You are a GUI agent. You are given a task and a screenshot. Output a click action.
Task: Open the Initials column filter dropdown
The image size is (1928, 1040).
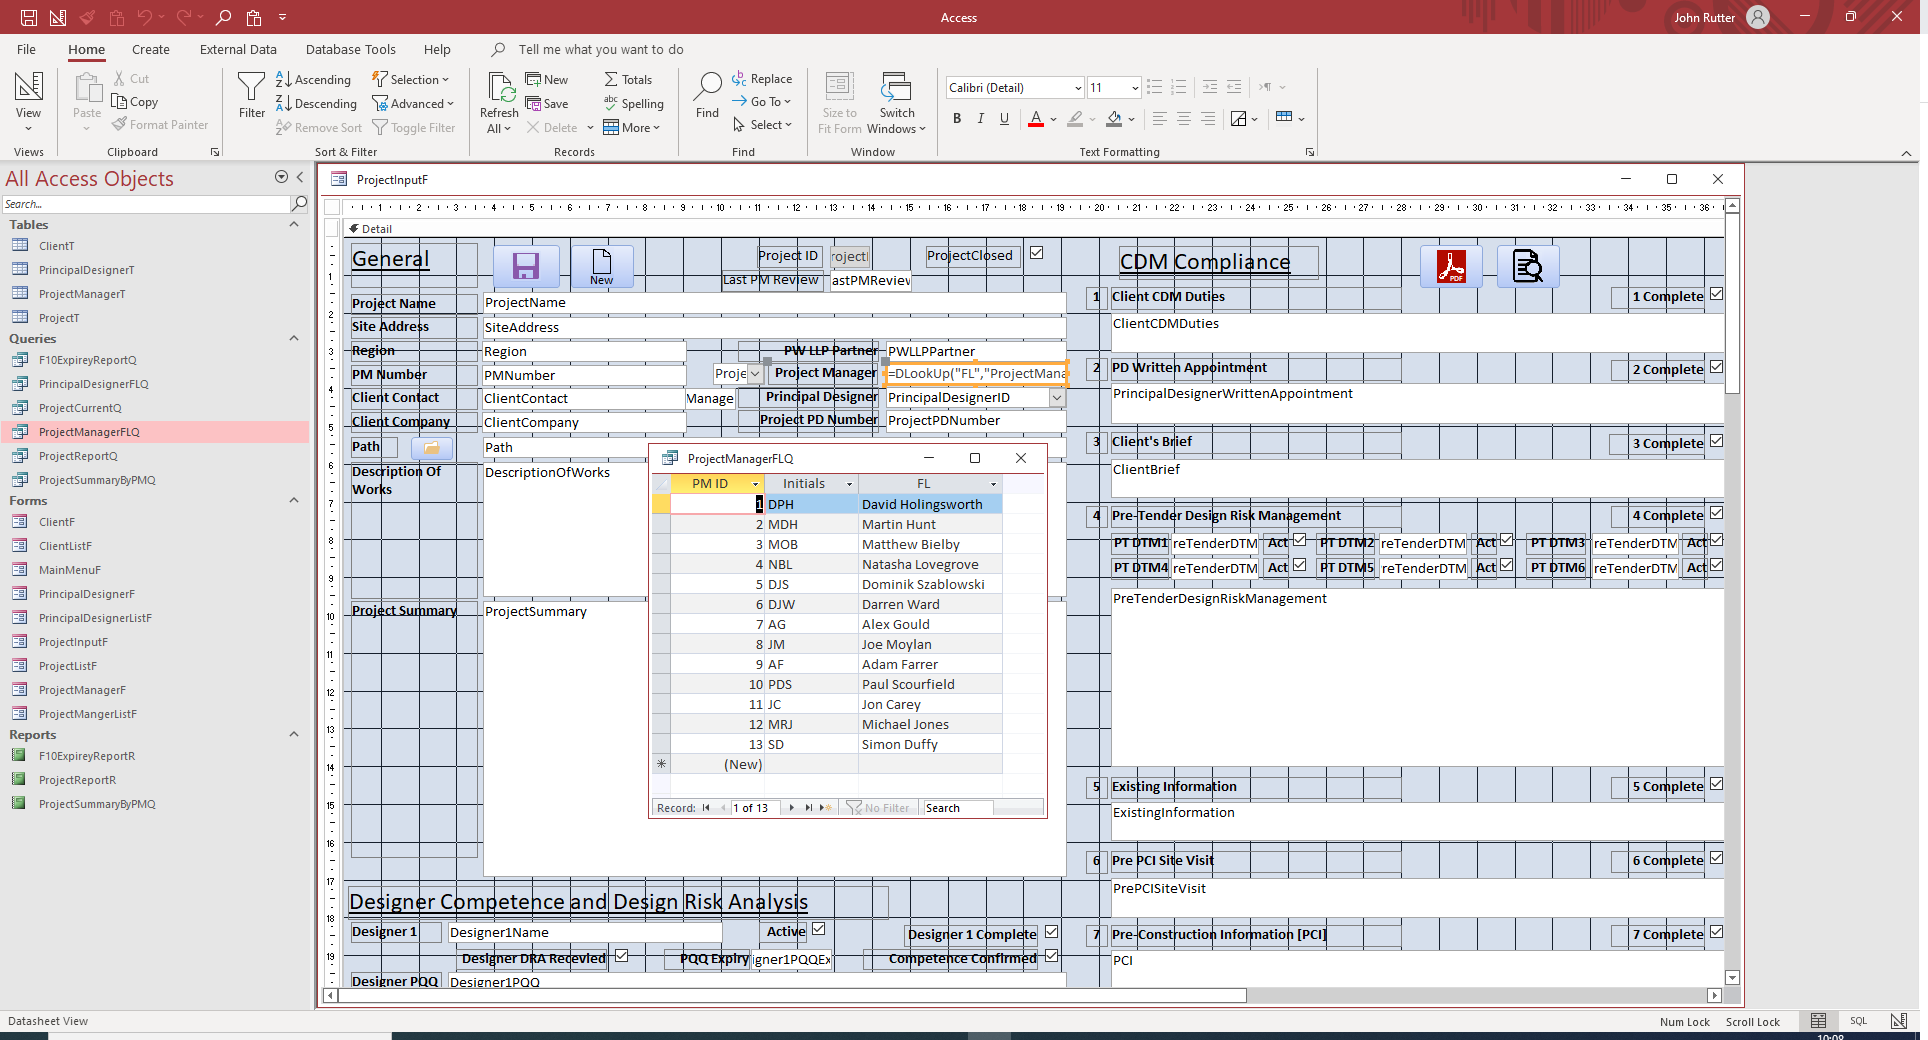tap(850, 484)
